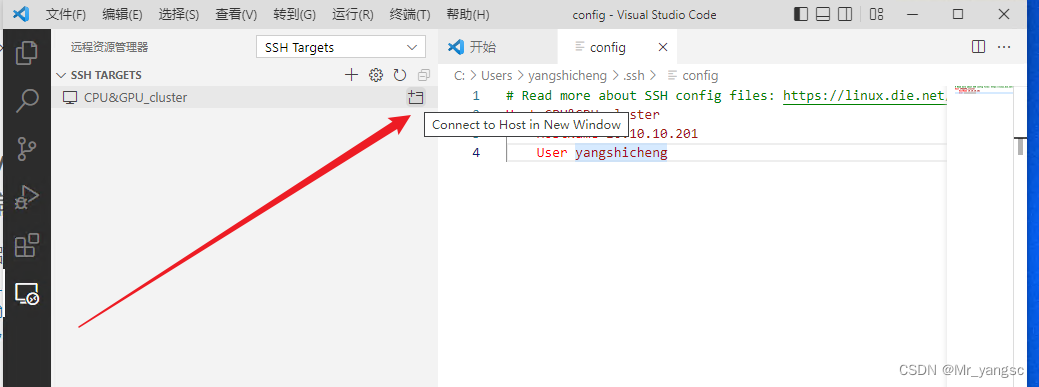Open the SSH Targets dropdown
This screenshot has width=1039, height=387.
click(x=341, y=47)
